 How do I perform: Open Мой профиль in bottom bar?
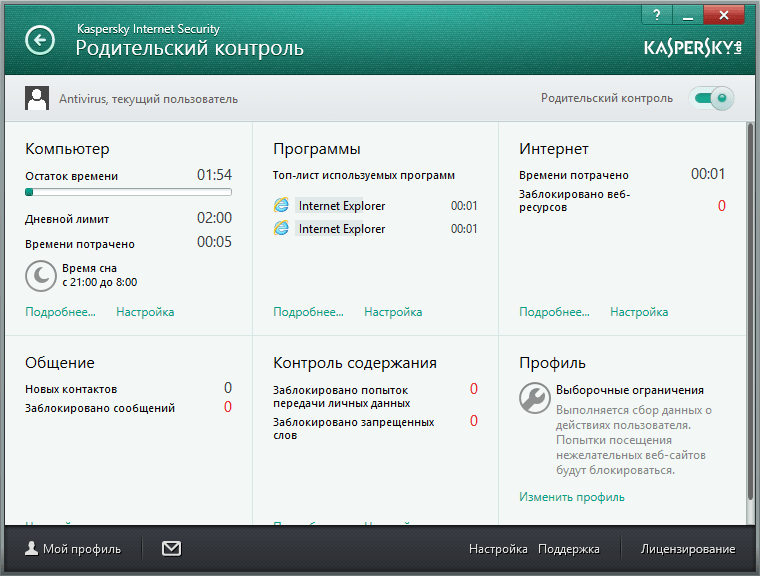[x=73, y=549]
